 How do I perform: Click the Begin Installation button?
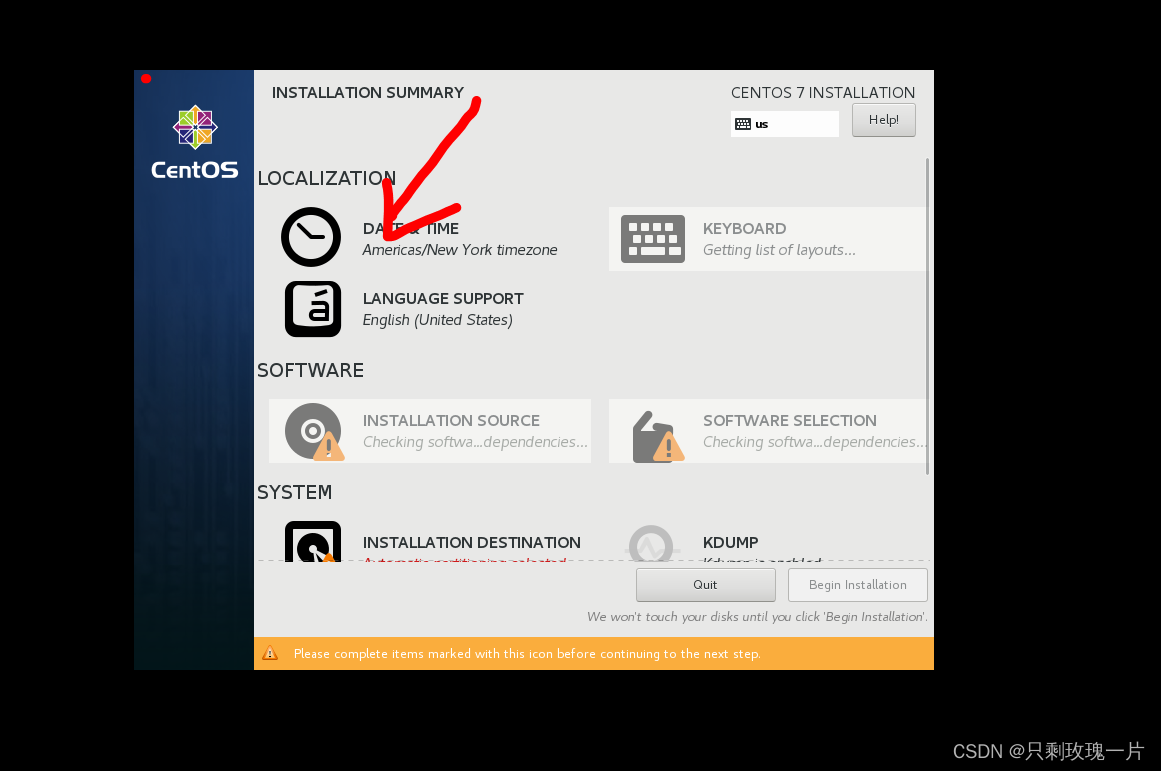tap(857, 585)
